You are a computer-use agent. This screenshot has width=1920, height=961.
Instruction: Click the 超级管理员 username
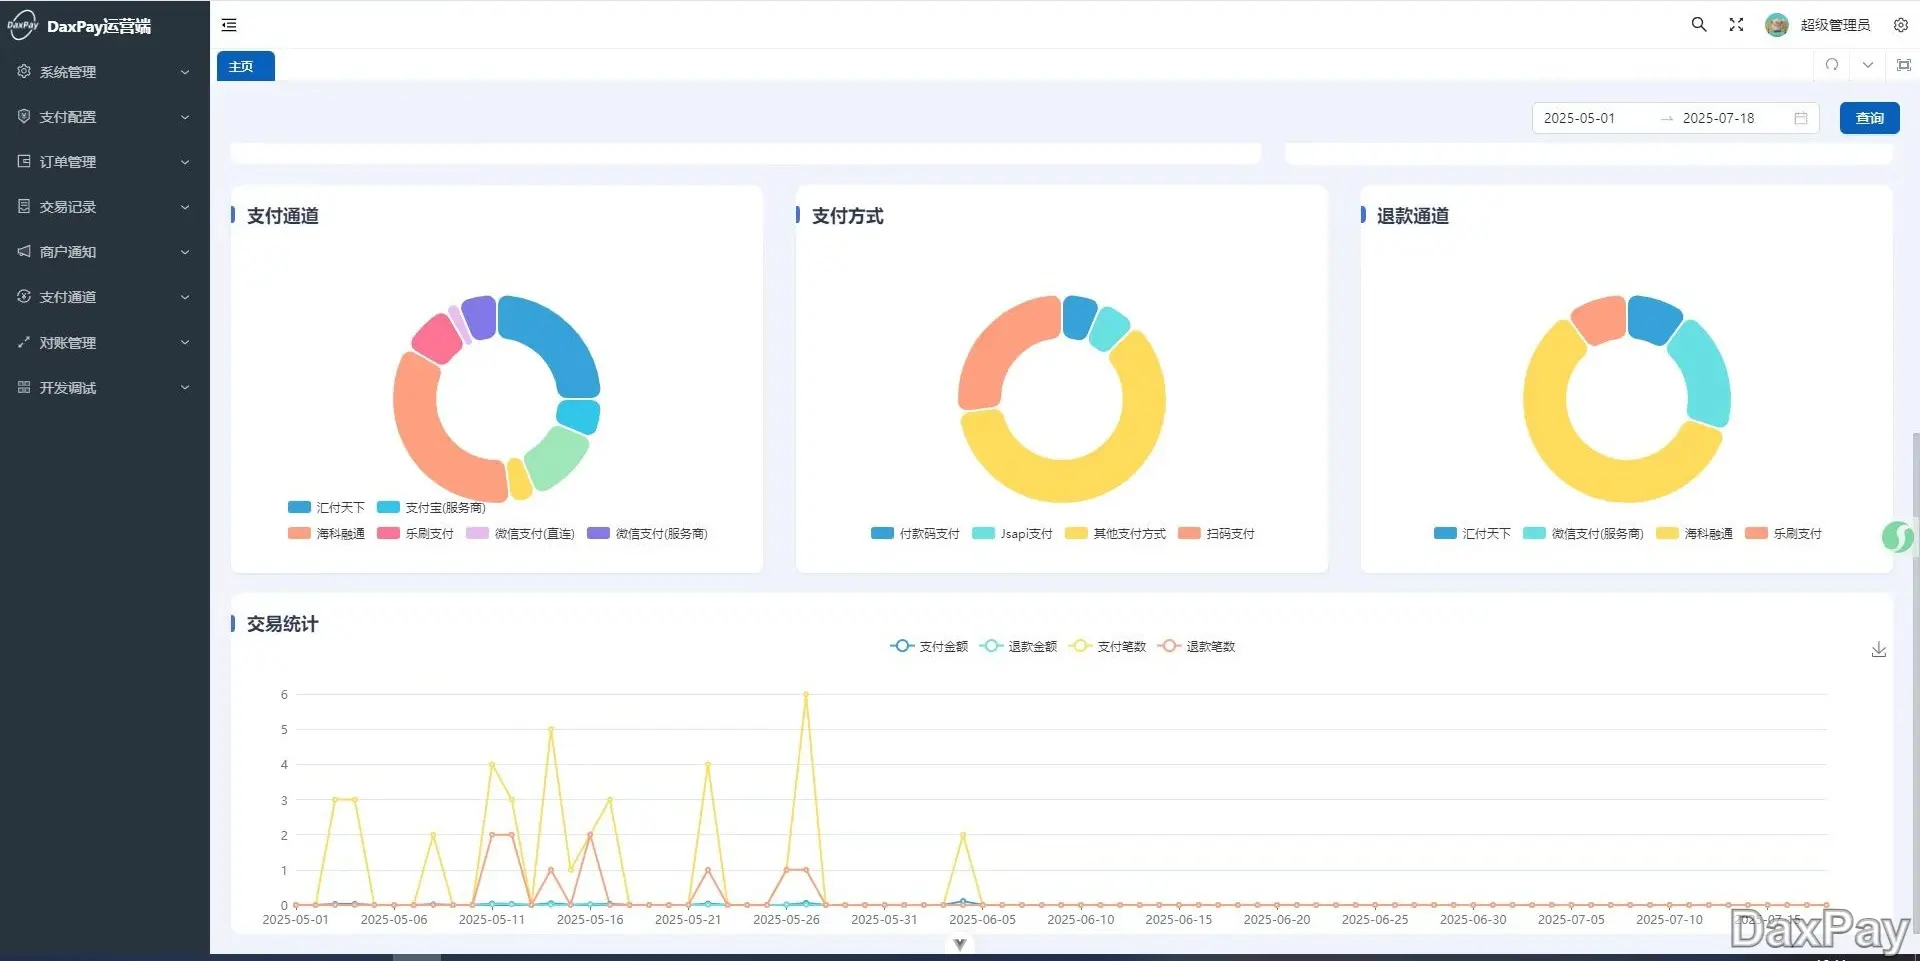[x=1835, y=25]
